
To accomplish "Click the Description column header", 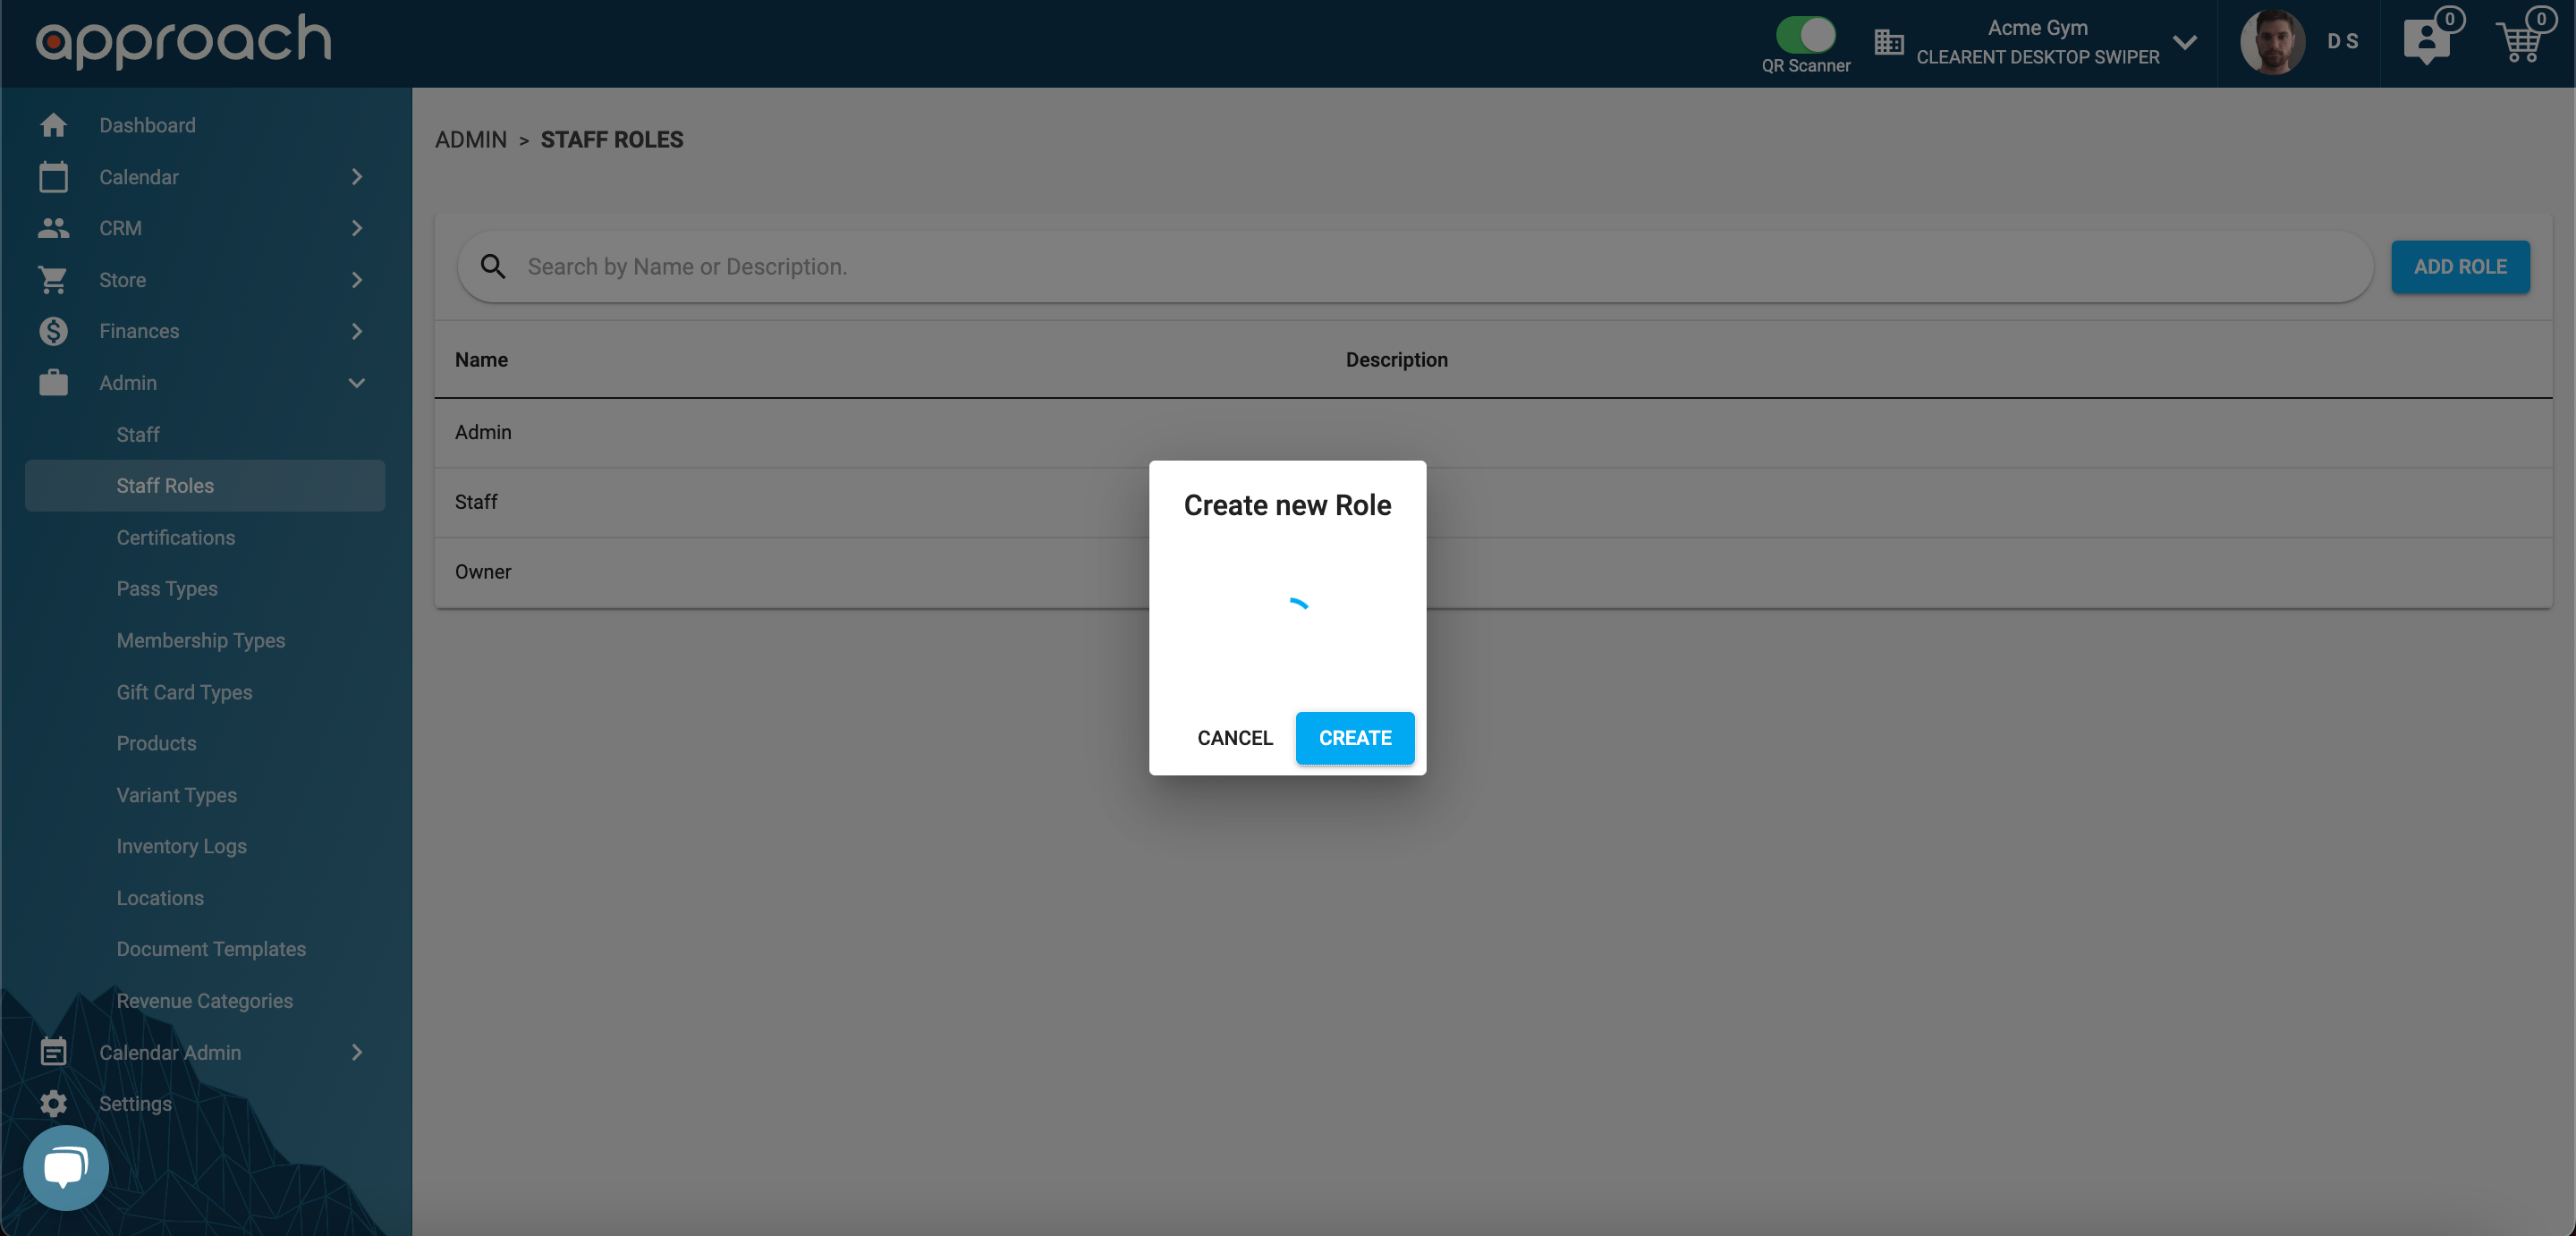I will click(1396, 360).
